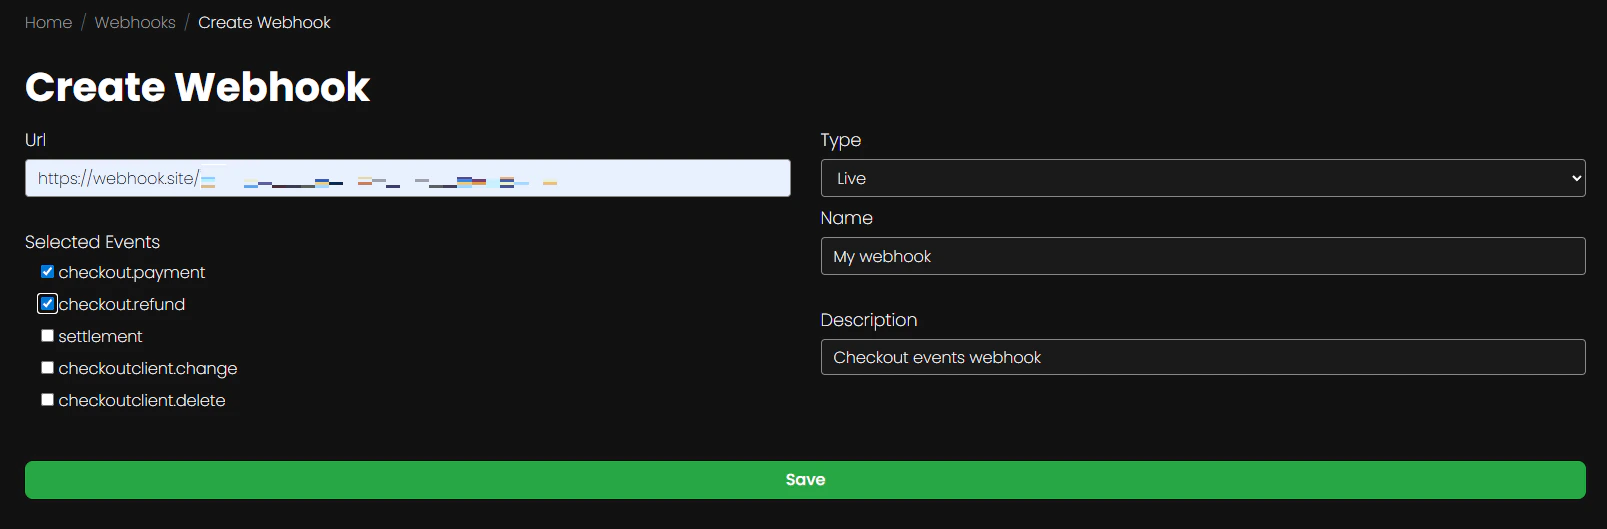Image resolution: width=1607 pixels, height=529 pixels.
Task: Click the Create Webhook breadcrumb text
Action: 264,22
